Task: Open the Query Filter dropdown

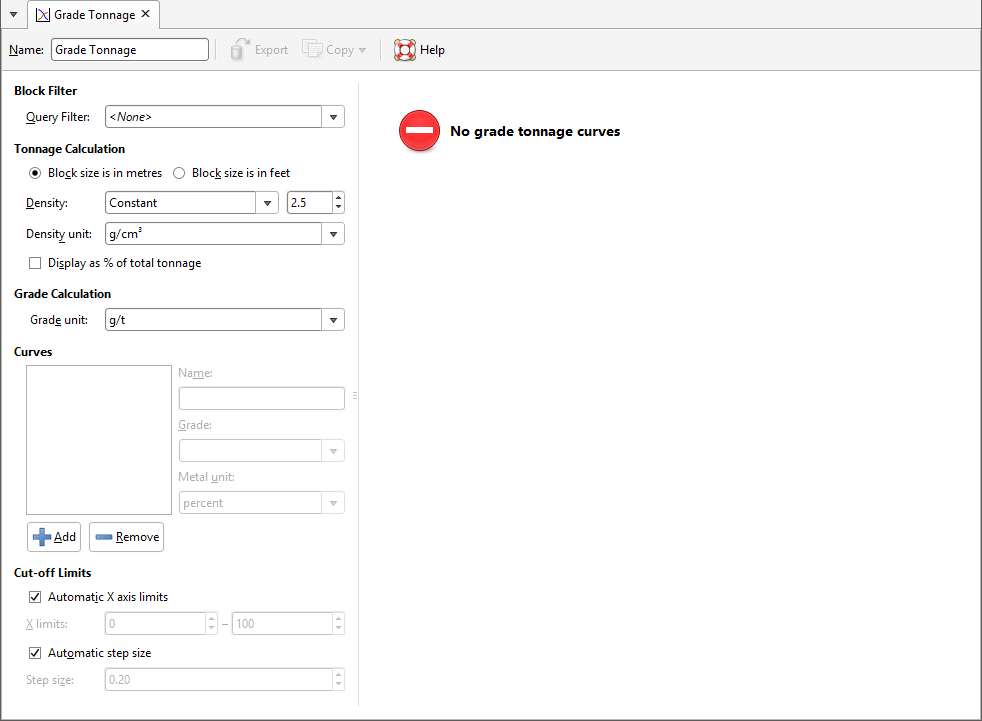Action: (x=333, y=117)
